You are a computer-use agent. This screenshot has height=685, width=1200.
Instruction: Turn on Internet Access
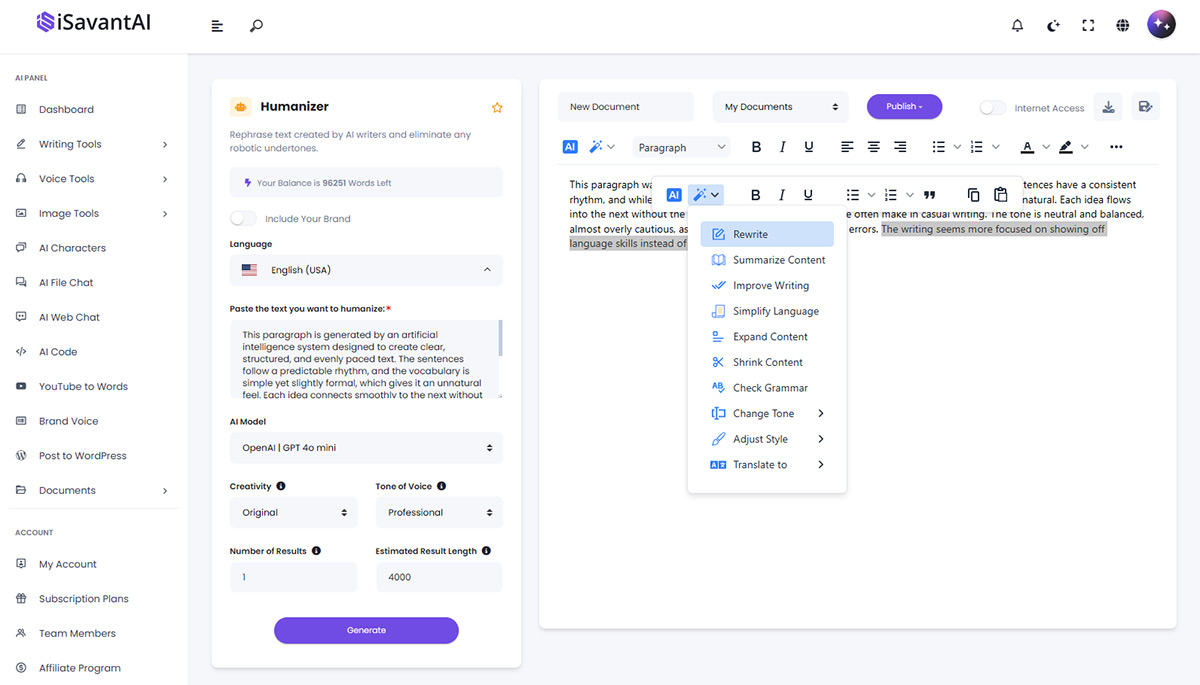click(994, 107)
